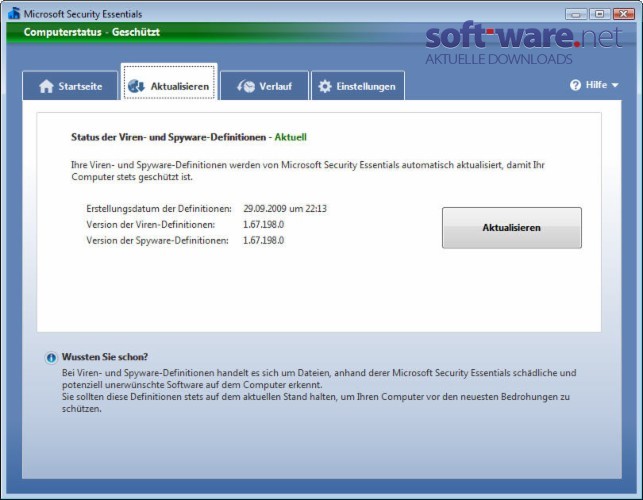Click the globe download icon on Aktualisieren tab
The height and width of the screenshot is (500, 643).
[x=136, y=86]
